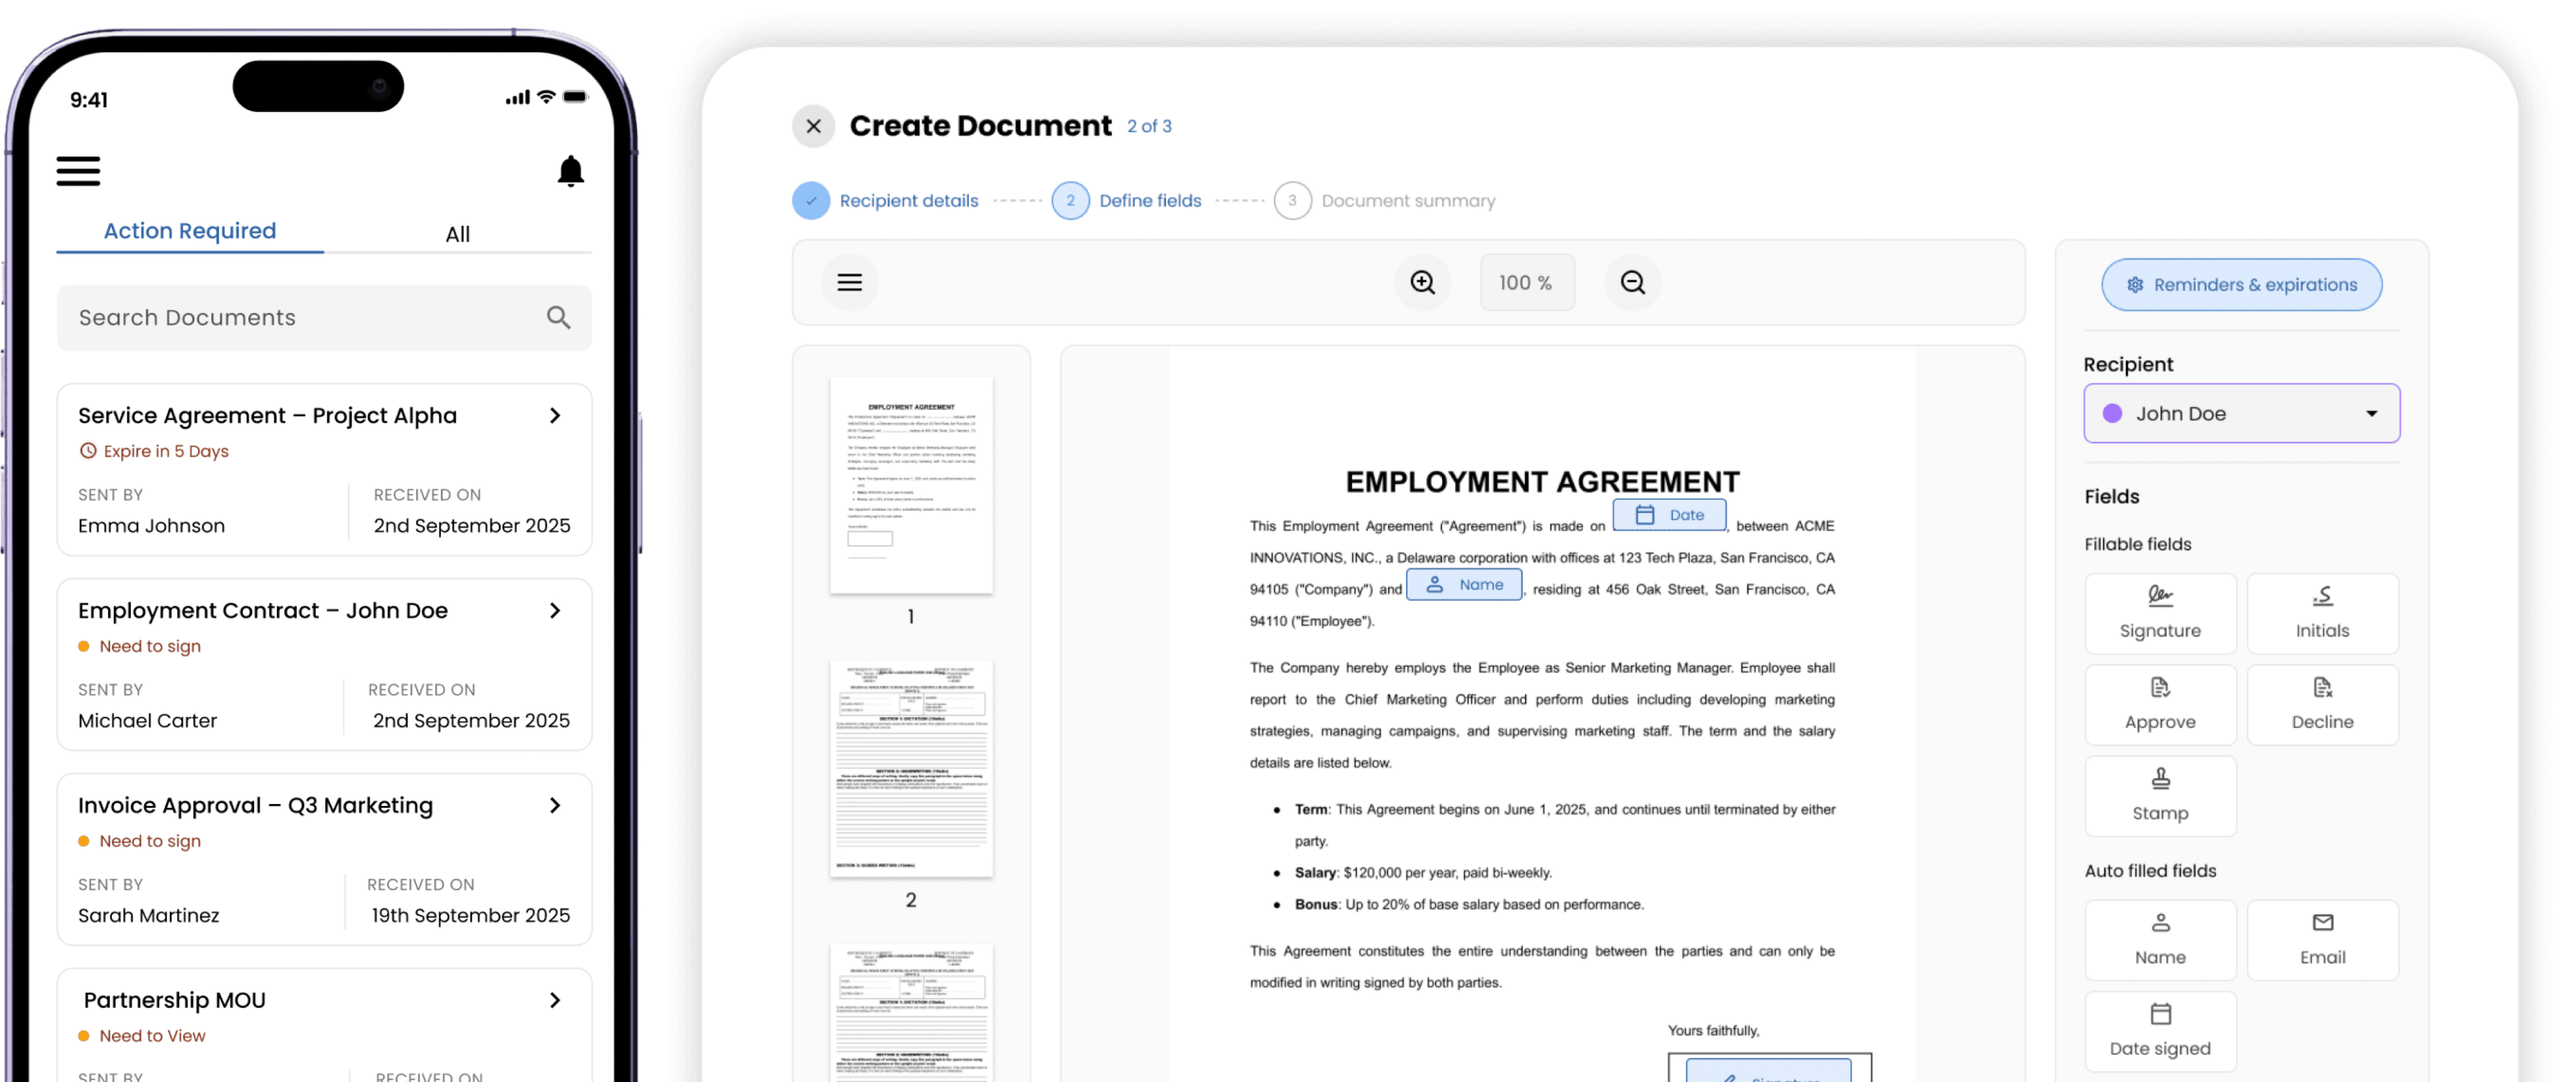
Task: Expand Service Agreement – Project Alpha chevron
Action: 555,415
